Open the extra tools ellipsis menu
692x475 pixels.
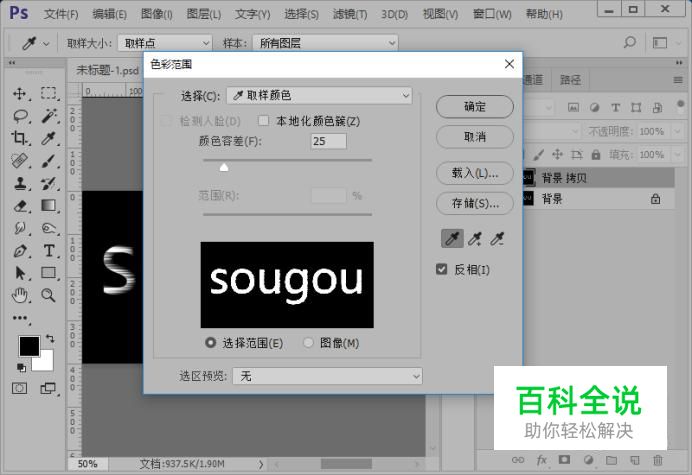tap(20, 318)
